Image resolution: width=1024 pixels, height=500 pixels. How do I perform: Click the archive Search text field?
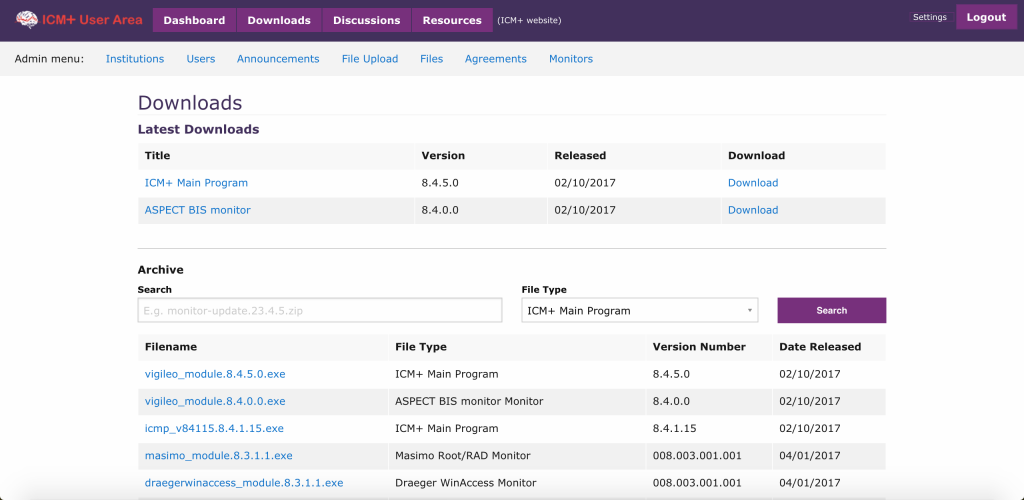tap(320, 311)
